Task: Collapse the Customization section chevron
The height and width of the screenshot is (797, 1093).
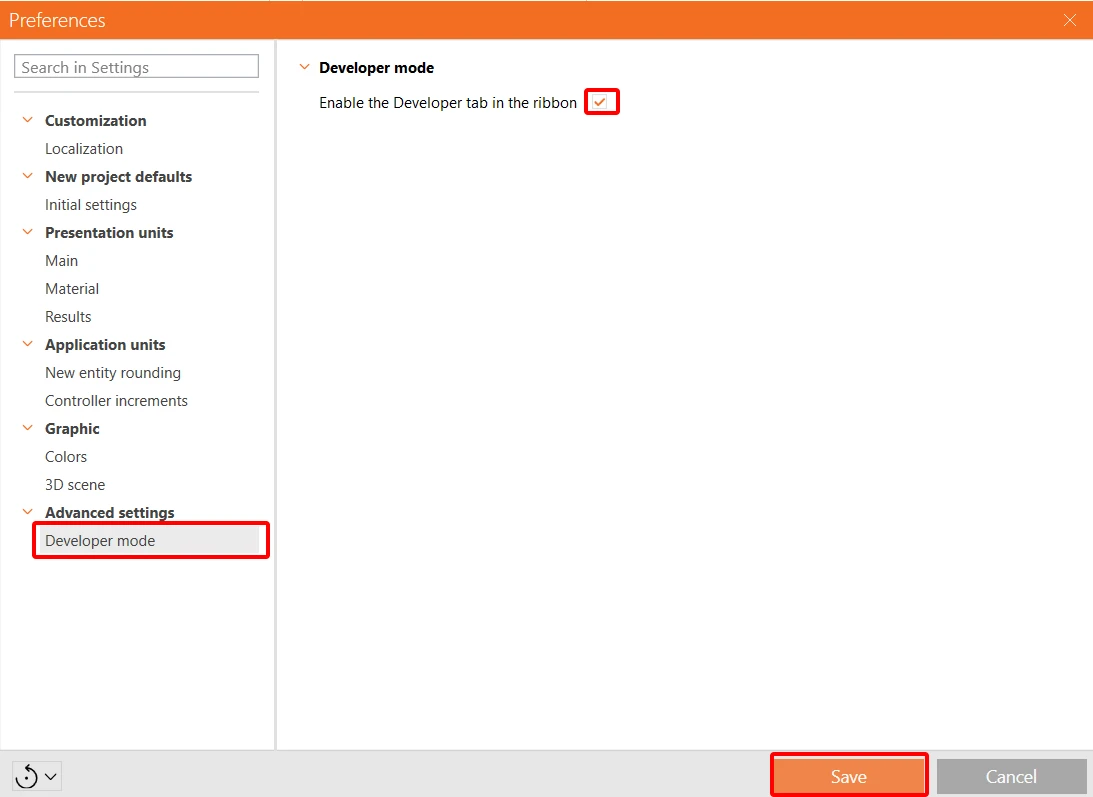Action: (28, 120)
